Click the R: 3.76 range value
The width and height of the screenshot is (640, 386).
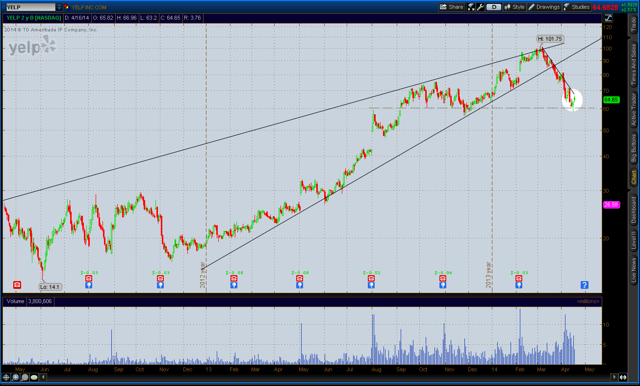(x=192, y=18)
